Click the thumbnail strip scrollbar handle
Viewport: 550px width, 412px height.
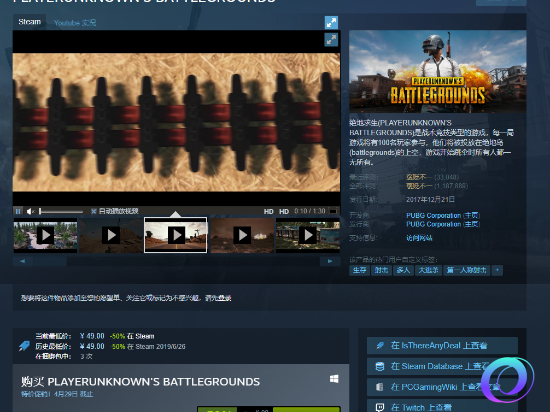click(x=50, y=261)
